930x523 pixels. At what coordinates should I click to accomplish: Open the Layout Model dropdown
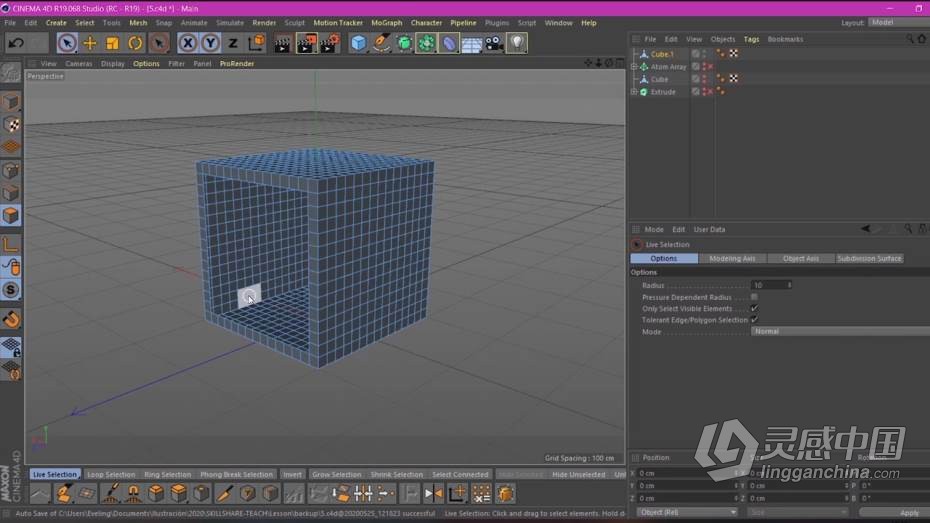tap(899, 23)
